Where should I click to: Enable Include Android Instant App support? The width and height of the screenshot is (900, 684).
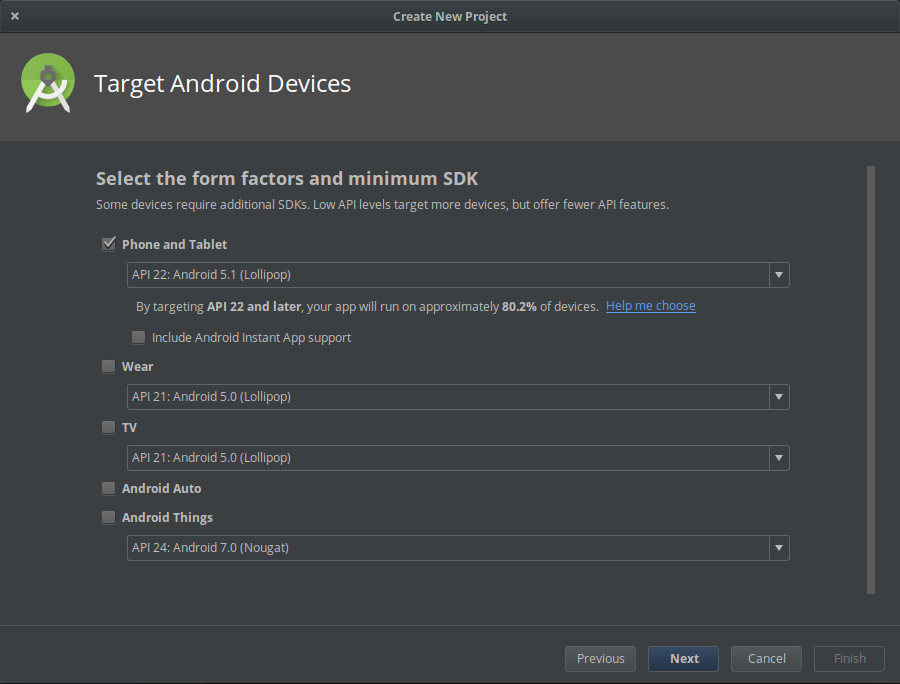(139, 337)
